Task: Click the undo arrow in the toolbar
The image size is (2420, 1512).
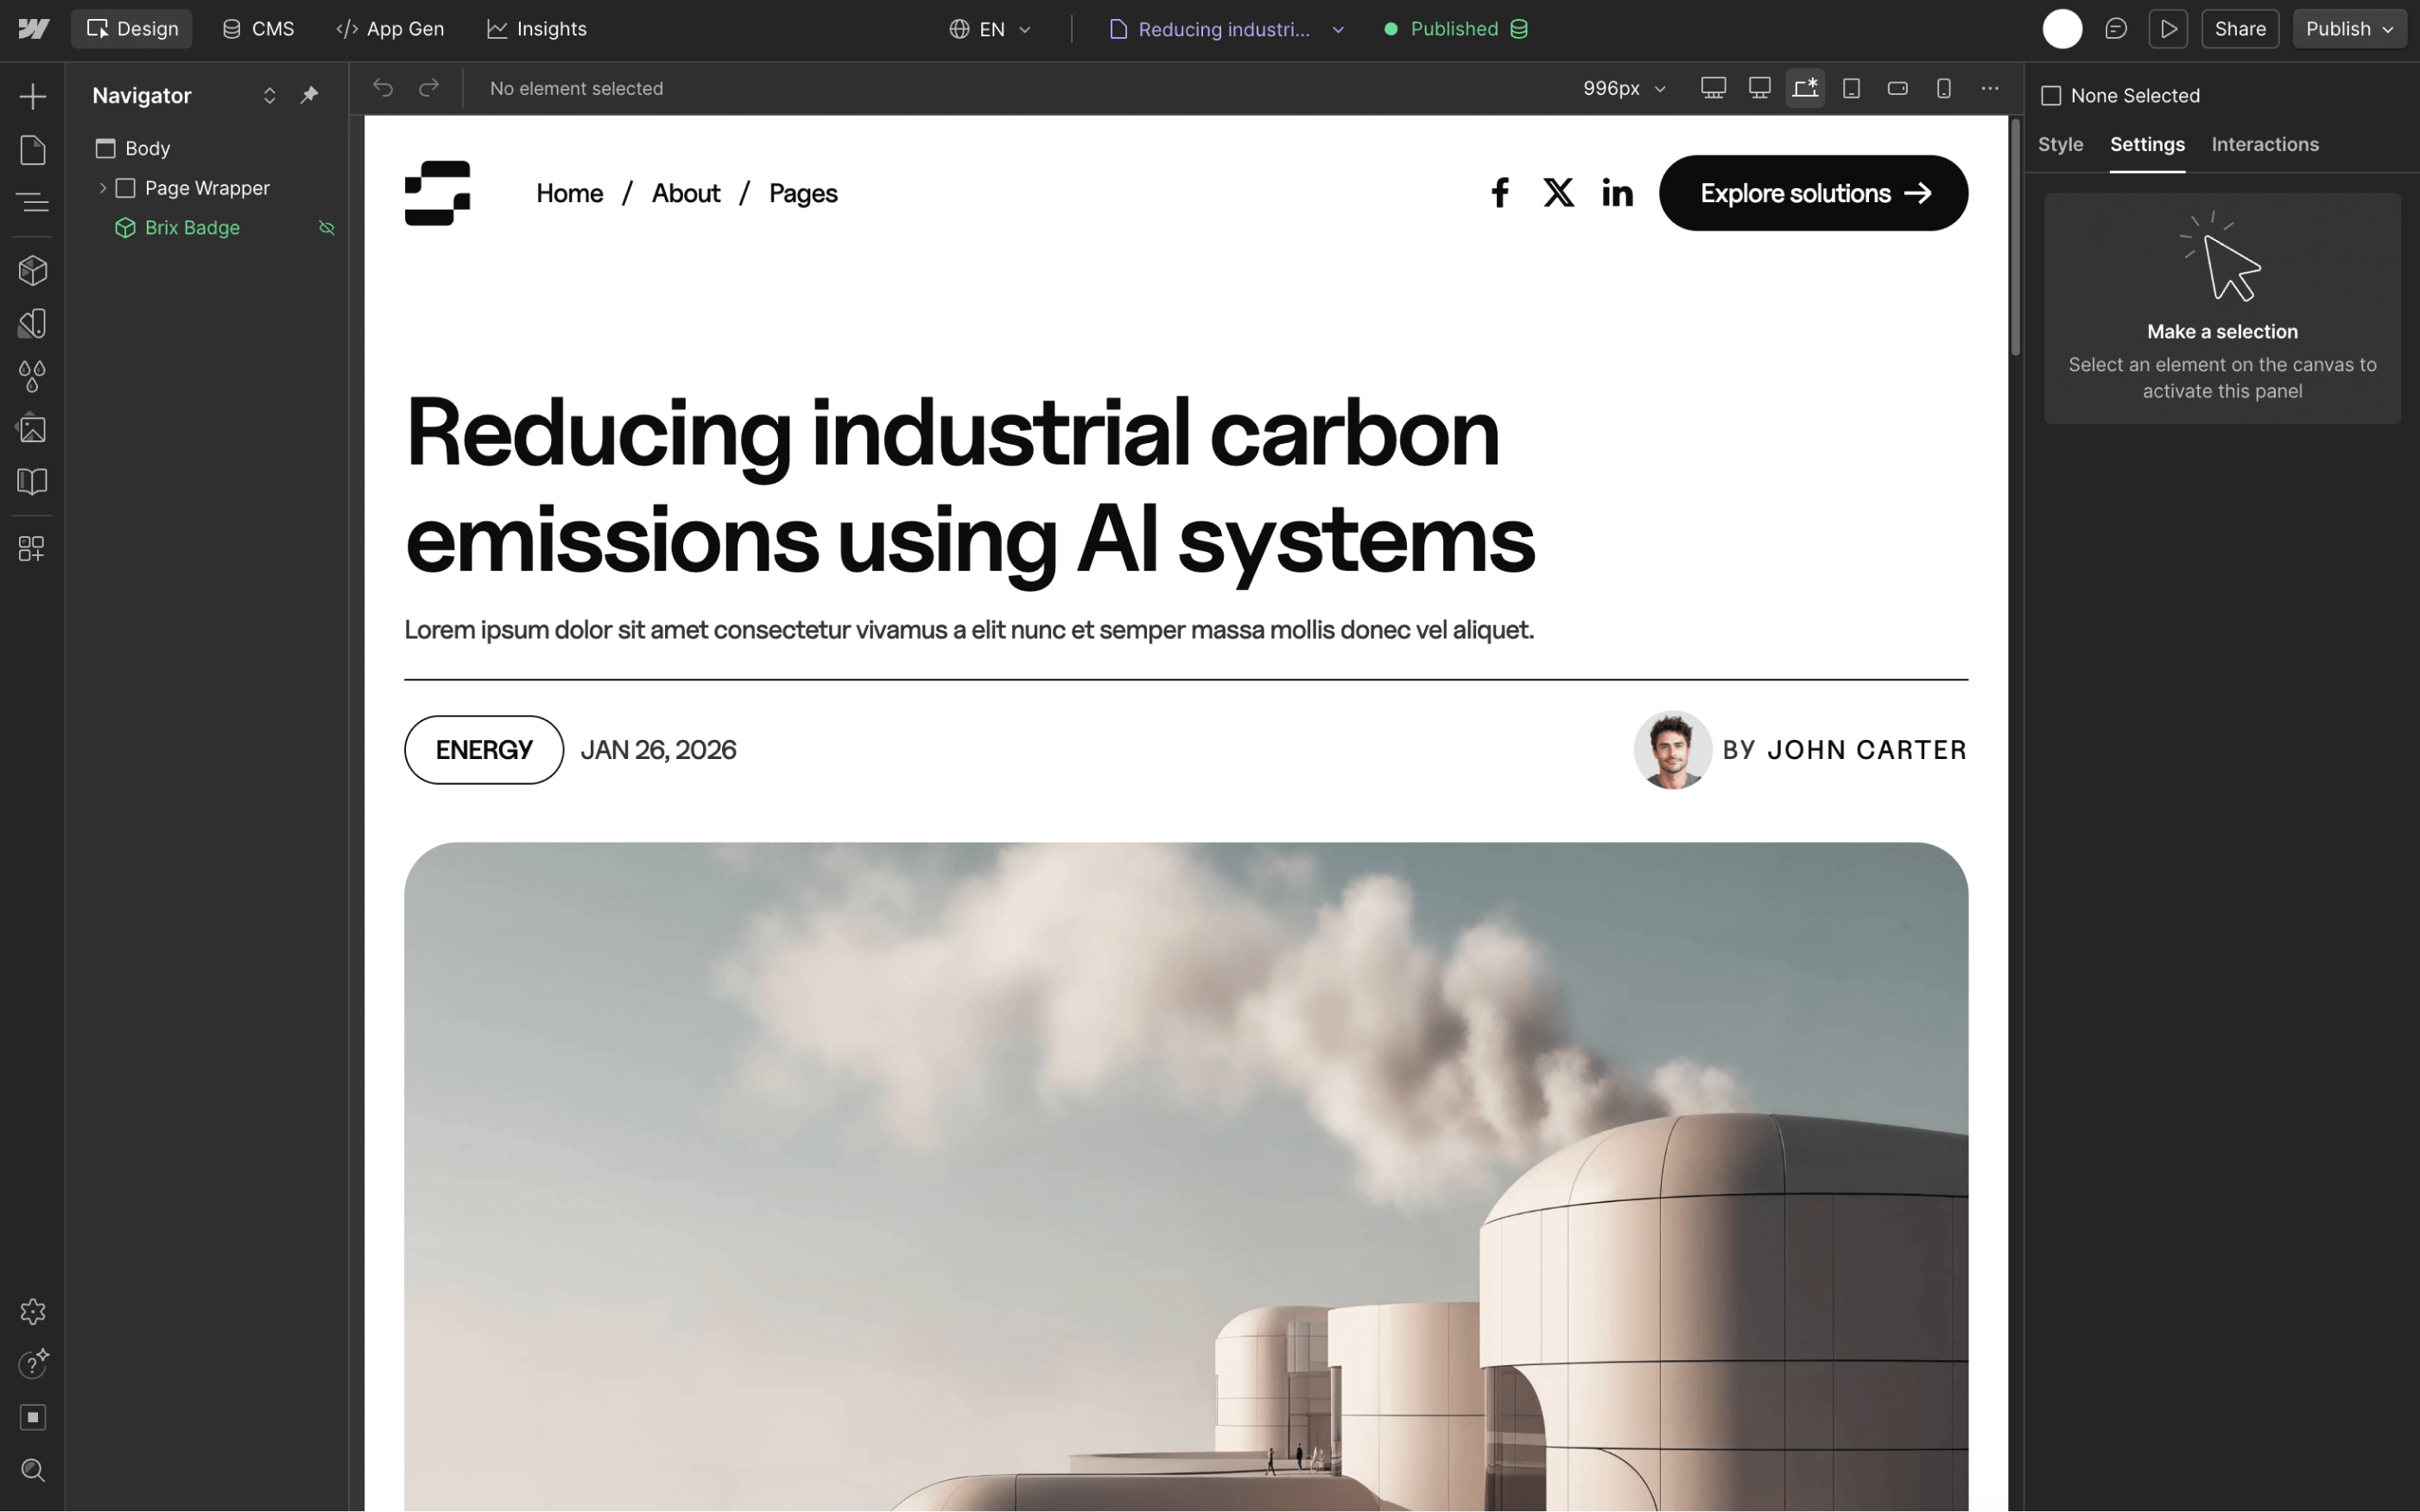Action: click(383, 88)
